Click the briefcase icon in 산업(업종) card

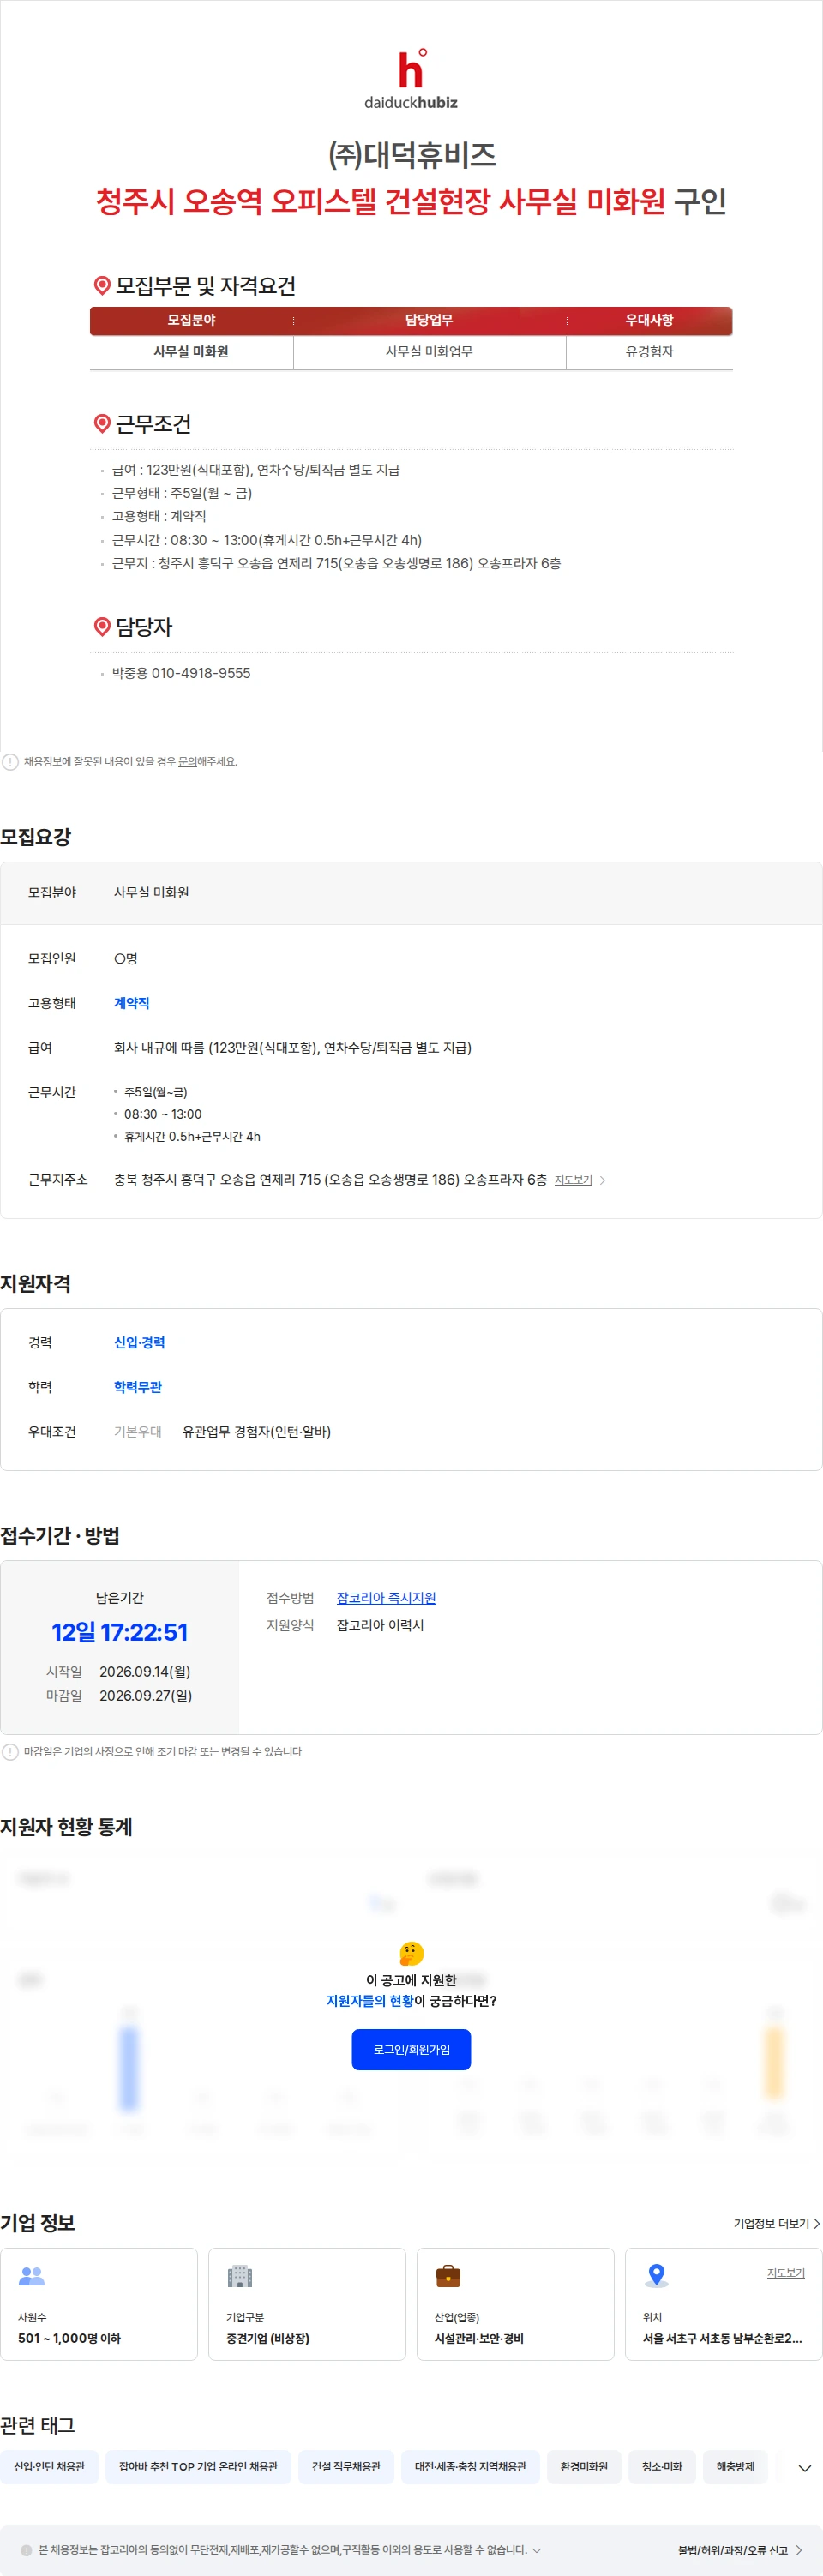[448, 2276]
